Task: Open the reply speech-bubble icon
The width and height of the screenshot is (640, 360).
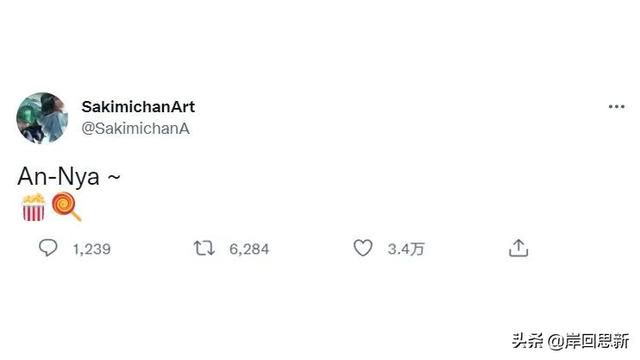Action: [x=48, y=248]
